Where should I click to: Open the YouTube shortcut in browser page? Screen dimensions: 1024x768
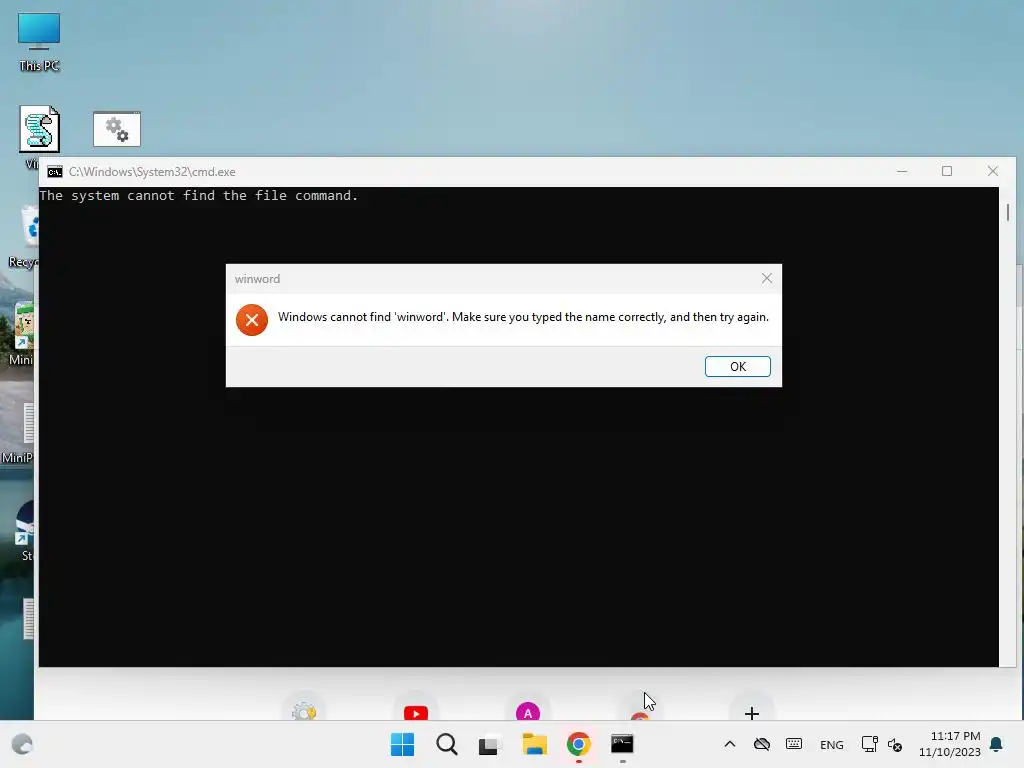[x=416, y=712]
